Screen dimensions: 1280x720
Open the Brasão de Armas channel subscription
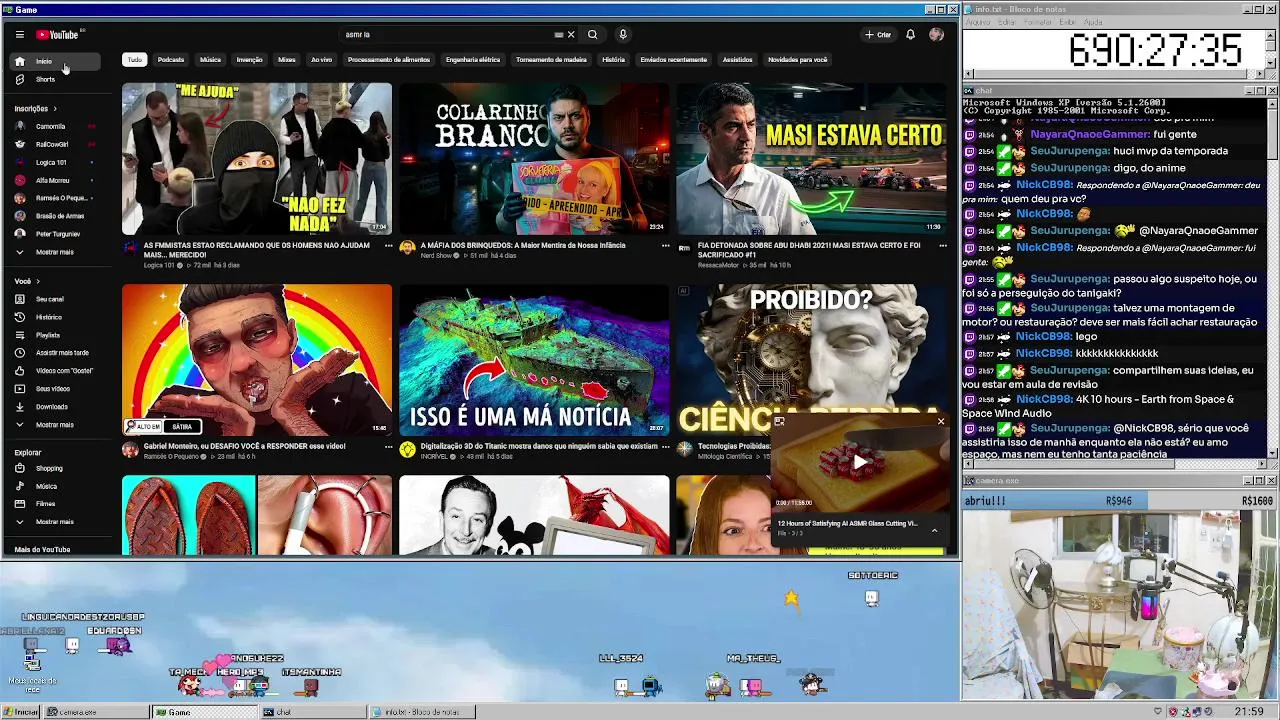tap(55, 216)
